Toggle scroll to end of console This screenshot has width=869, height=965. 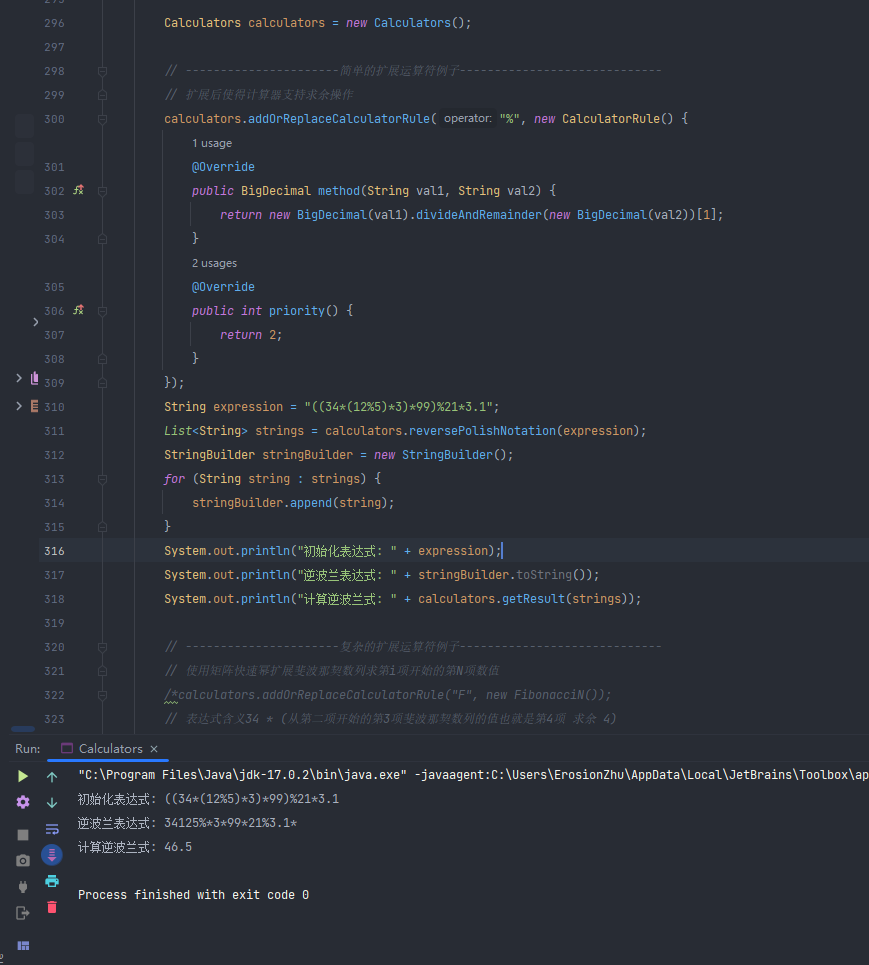coord(52,854)
